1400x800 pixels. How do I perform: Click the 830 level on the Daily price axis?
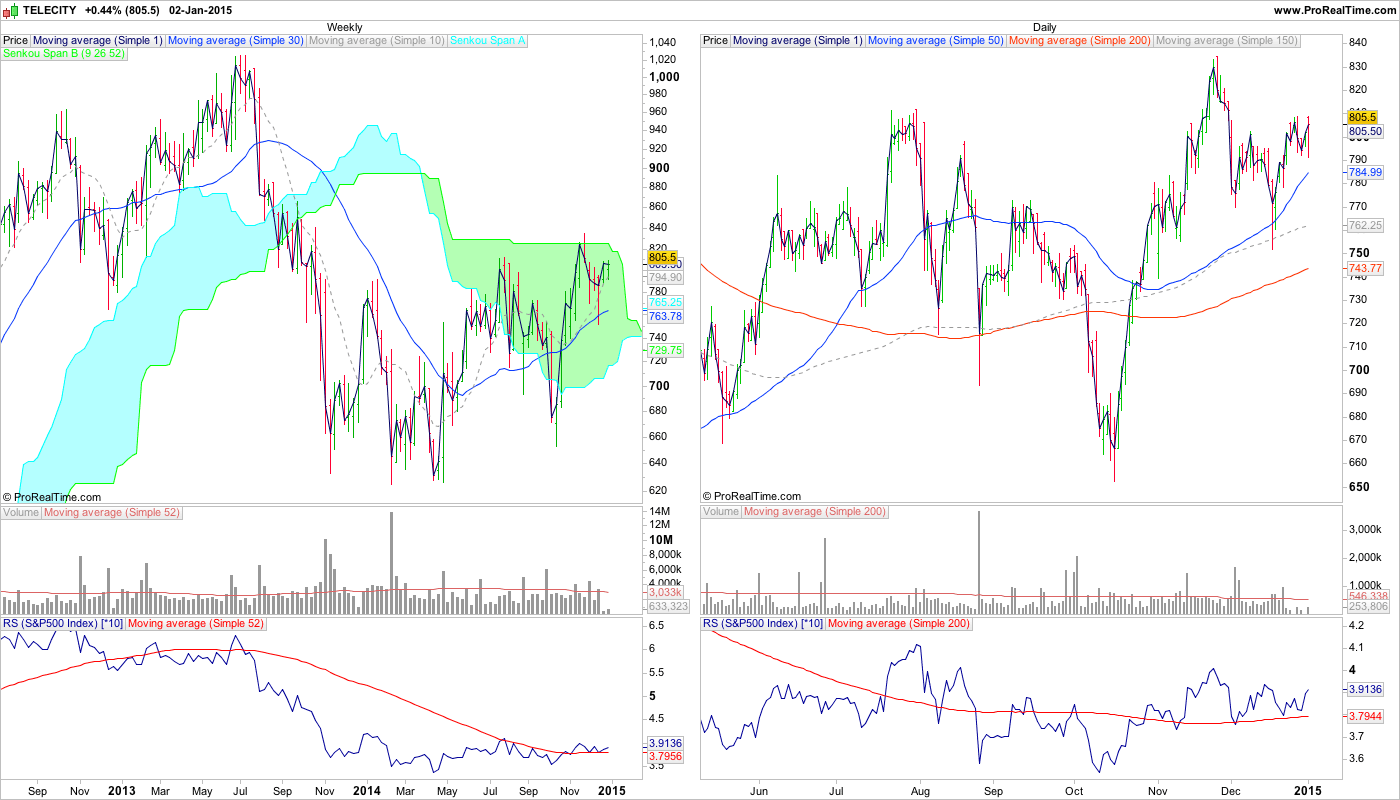pos(1358,67)
